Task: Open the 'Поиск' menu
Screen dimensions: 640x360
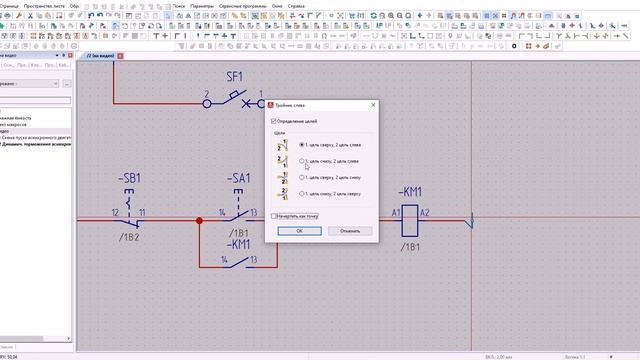Action: (178, 6)
